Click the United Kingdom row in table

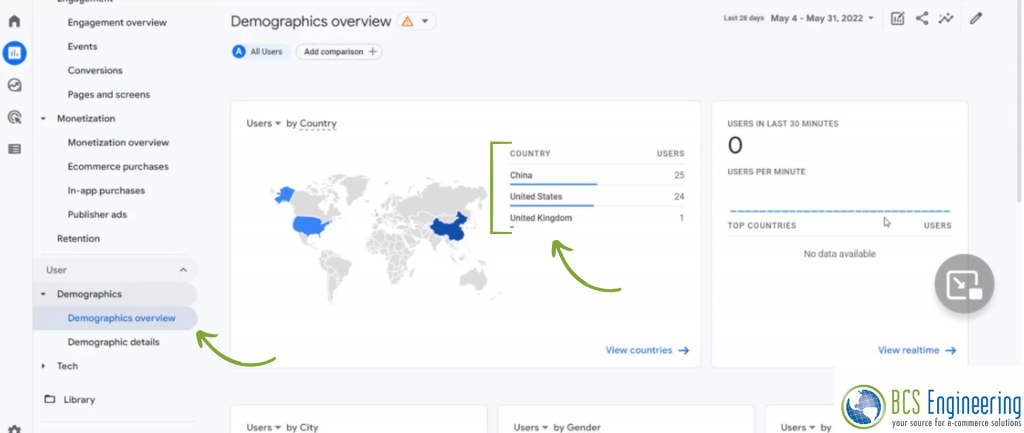(x=597, y=218)
